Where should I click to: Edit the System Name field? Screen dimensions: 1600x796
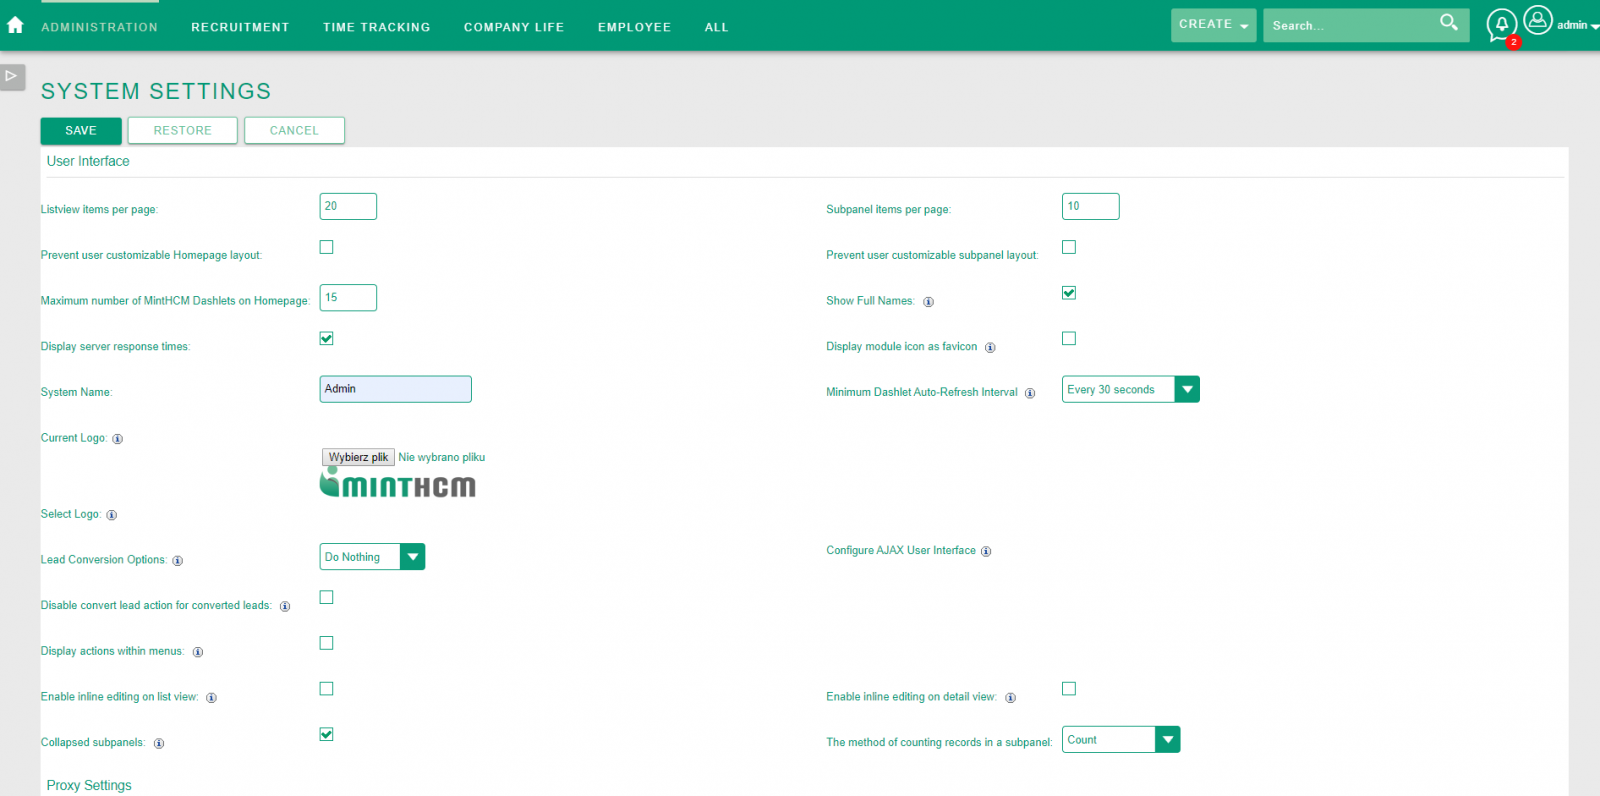click(x=395, y=389)
